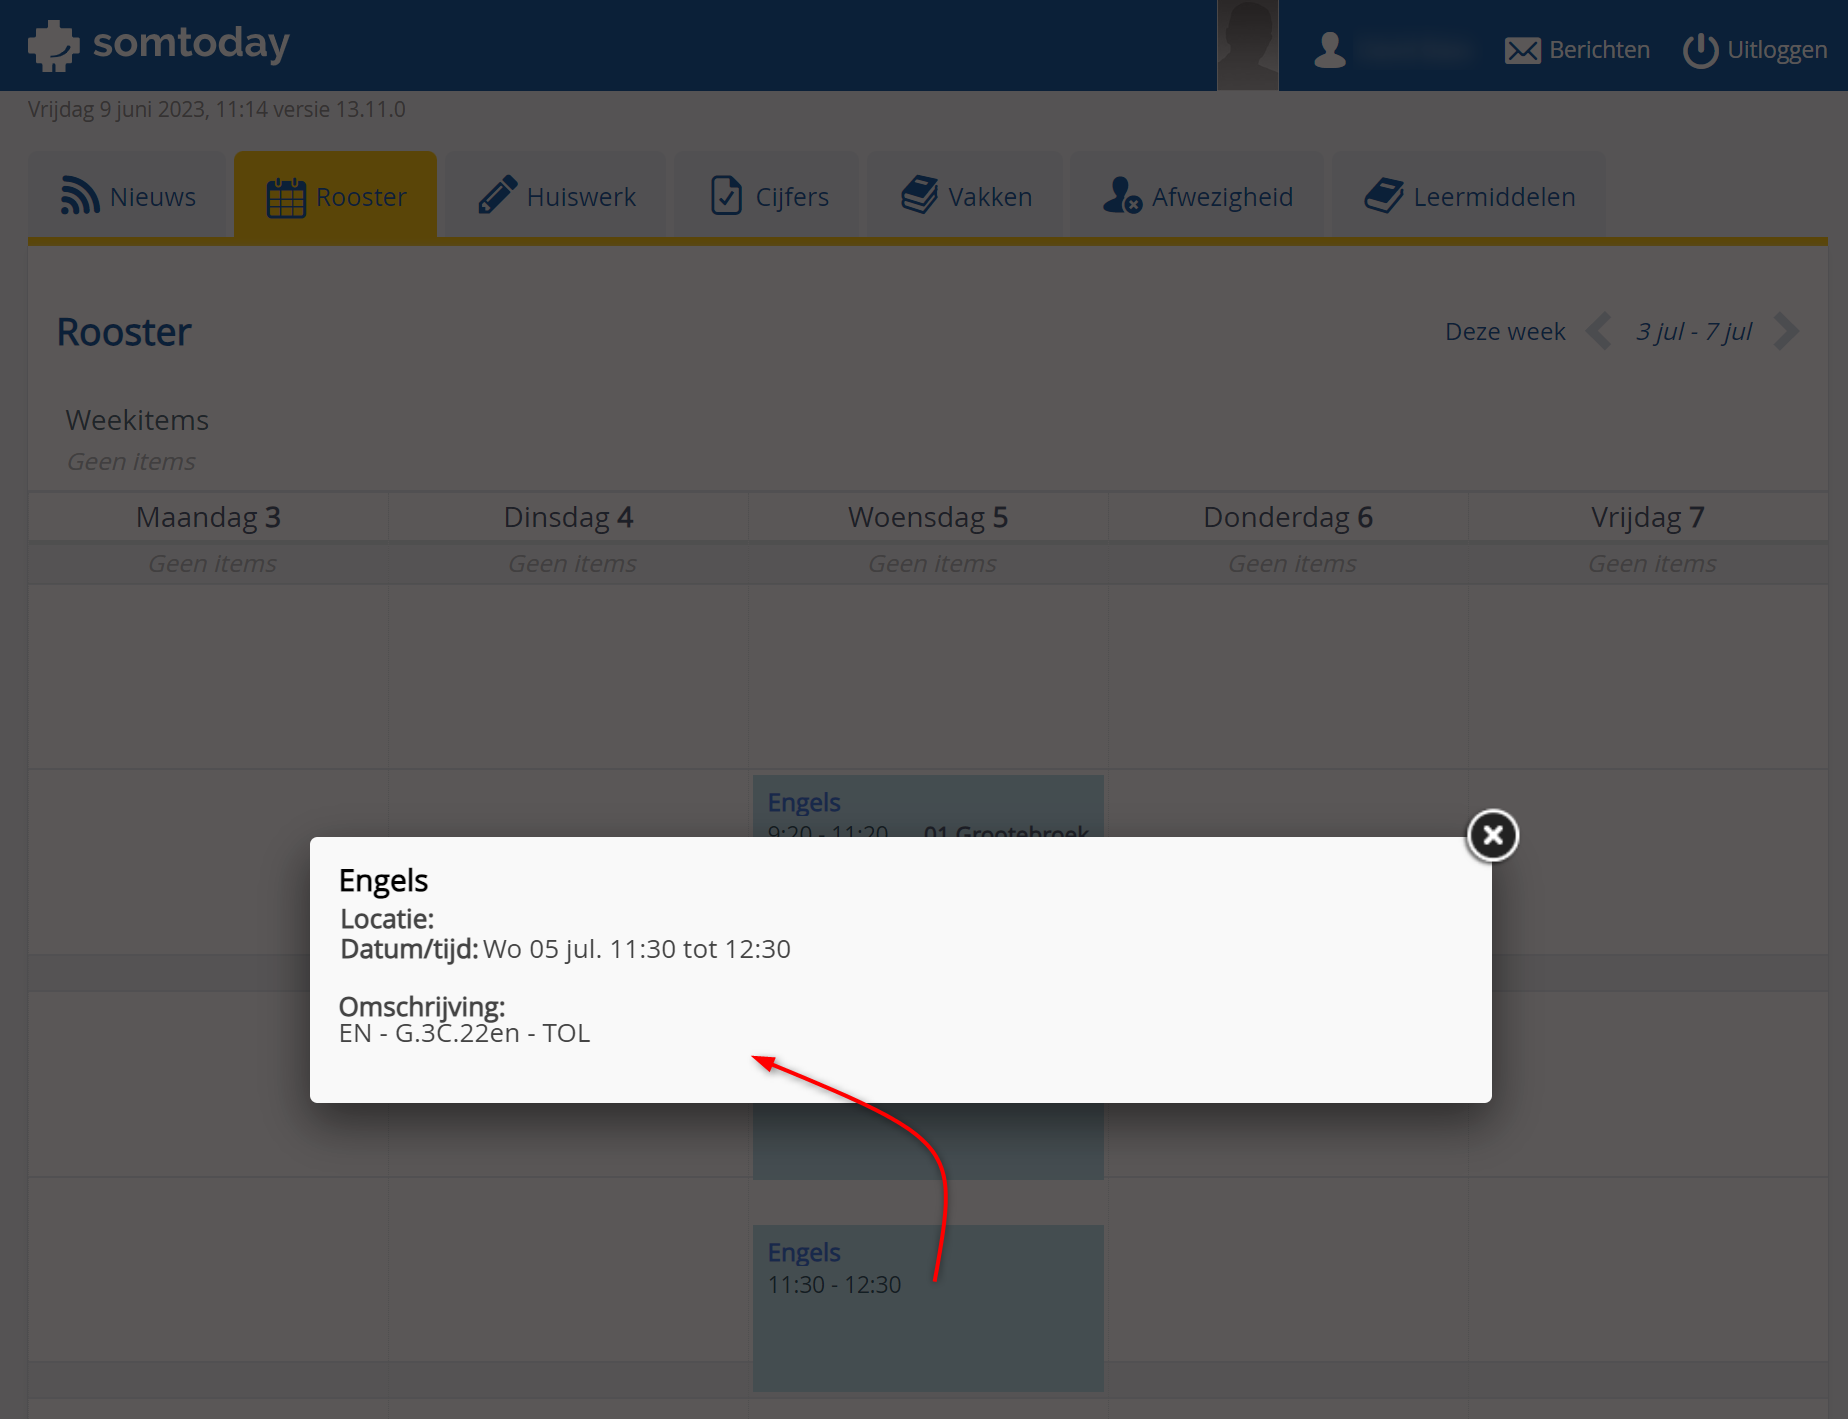Click the calendar icon on Rooster tab
This screenshot has width=1848, height=1419.
coord(286,197)
